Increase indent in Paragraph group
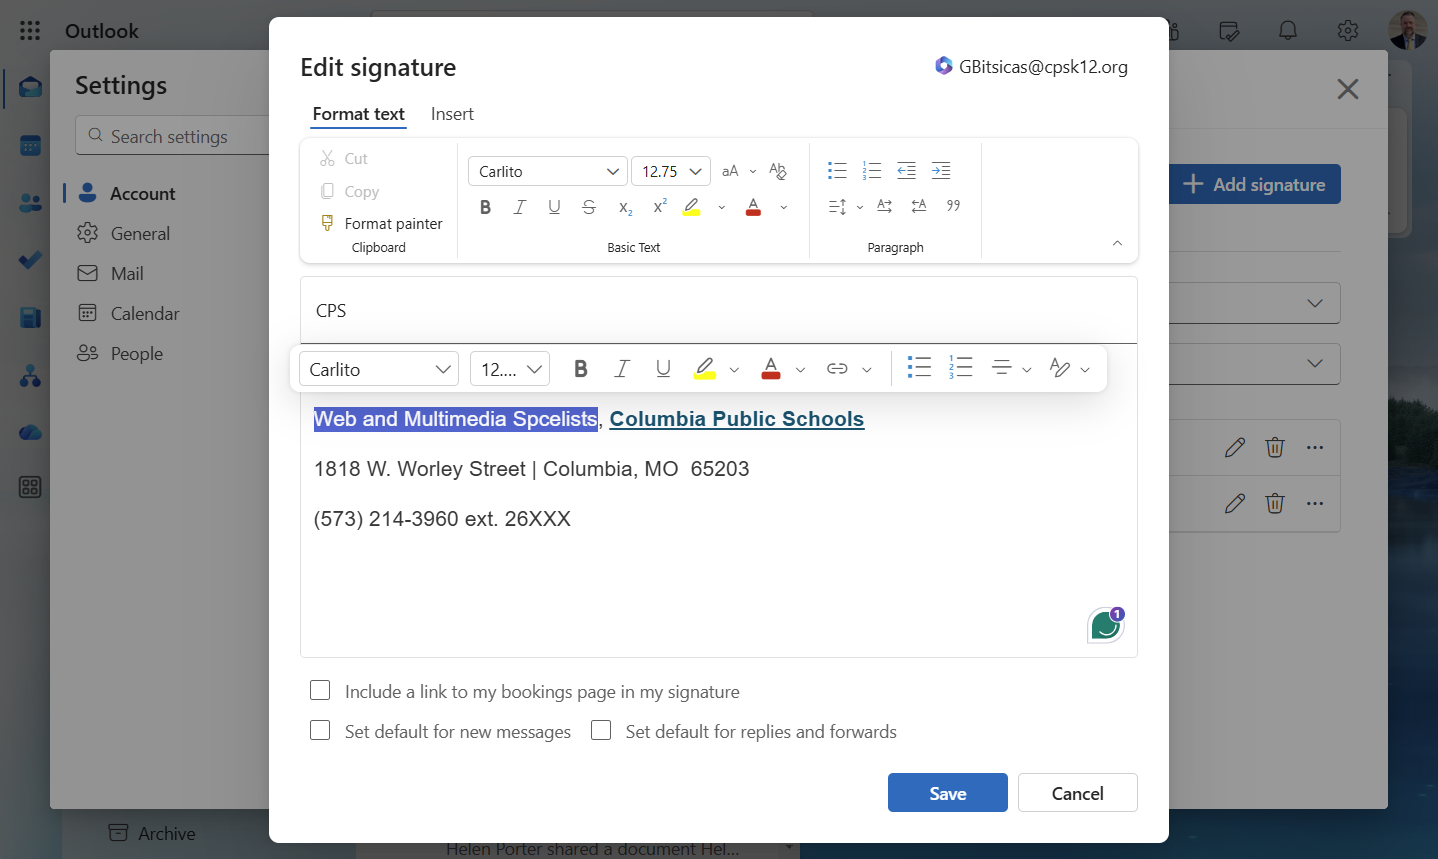The image size is (1438, 859). coord(941,171)
